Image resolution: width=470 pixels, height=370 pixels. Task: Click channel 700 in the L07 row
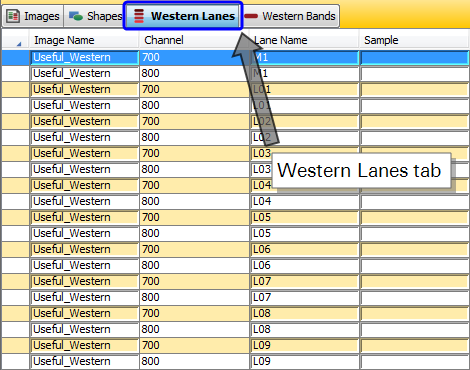pos(194,281)
